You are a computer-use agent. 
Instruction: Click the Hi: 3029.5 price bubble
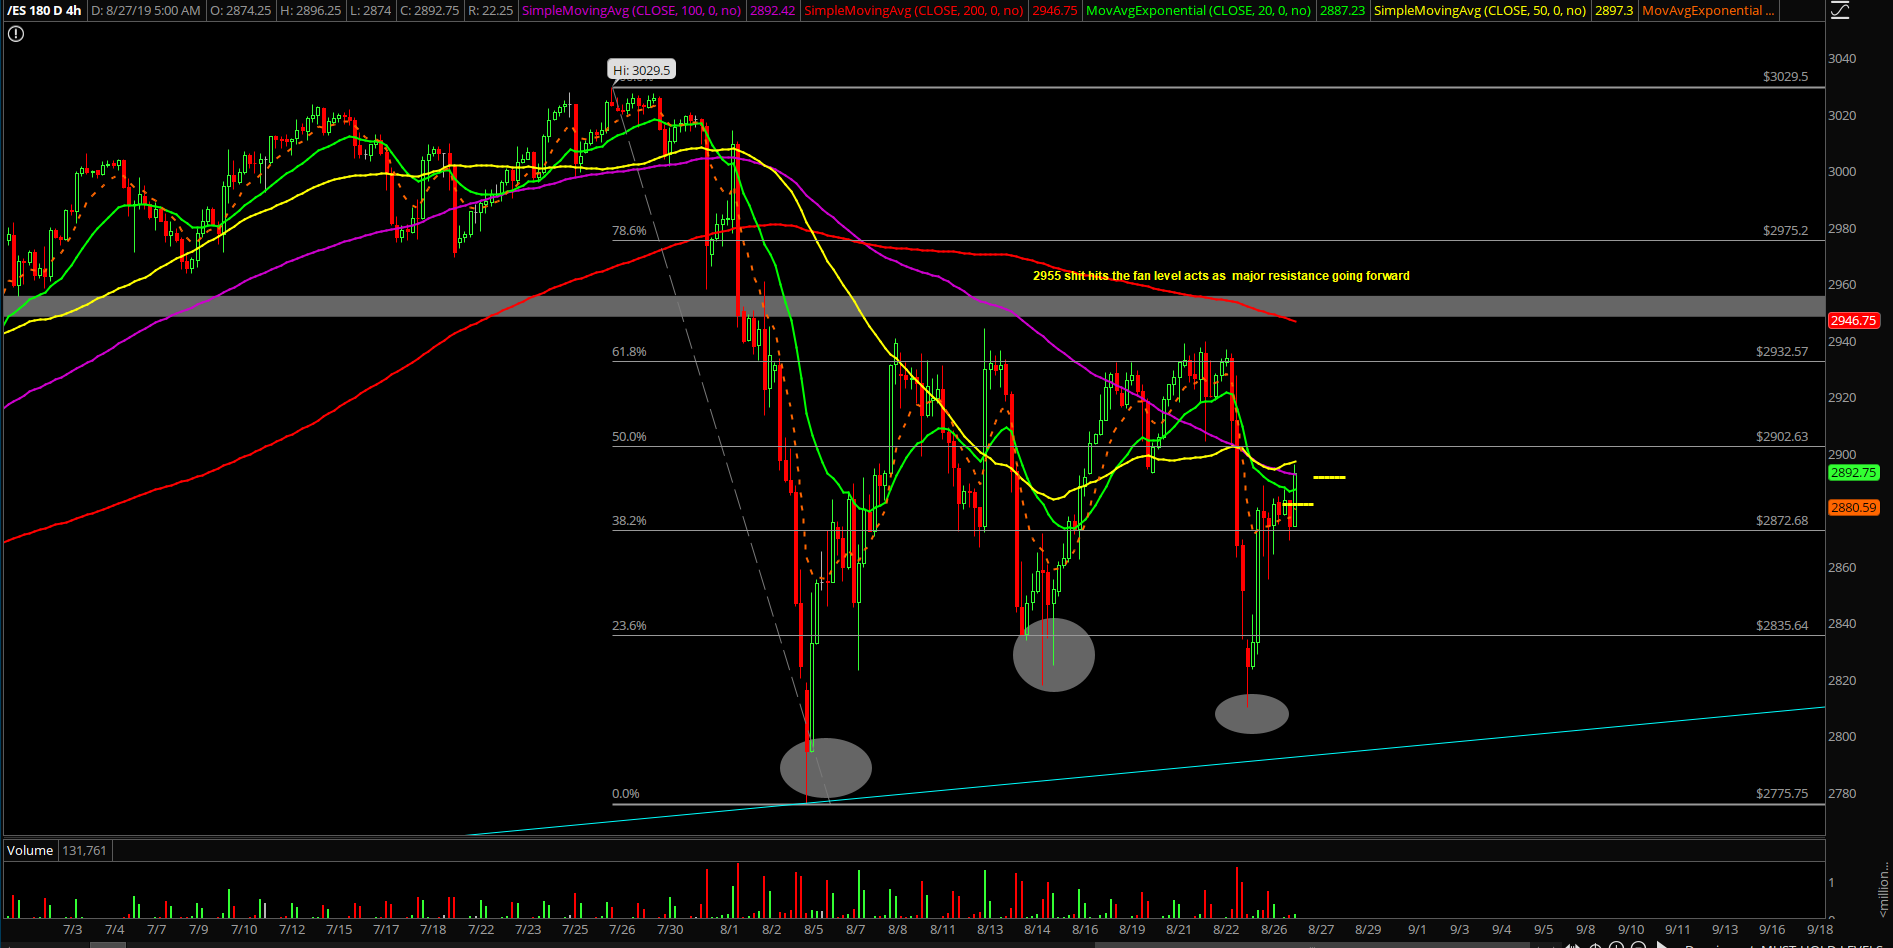tap(642, 70)
